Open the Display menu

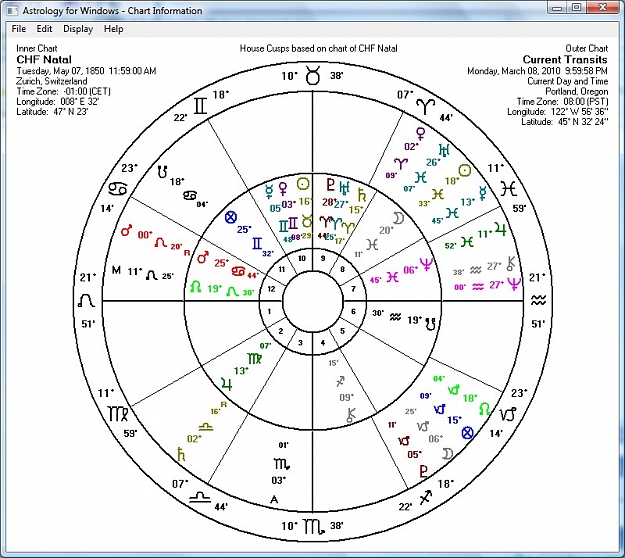(x=78, y=29)
